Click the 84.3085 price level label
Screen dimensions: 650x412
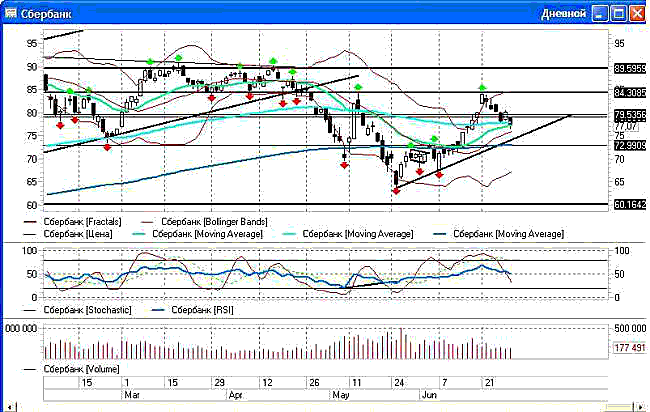[x=630, y=92]
